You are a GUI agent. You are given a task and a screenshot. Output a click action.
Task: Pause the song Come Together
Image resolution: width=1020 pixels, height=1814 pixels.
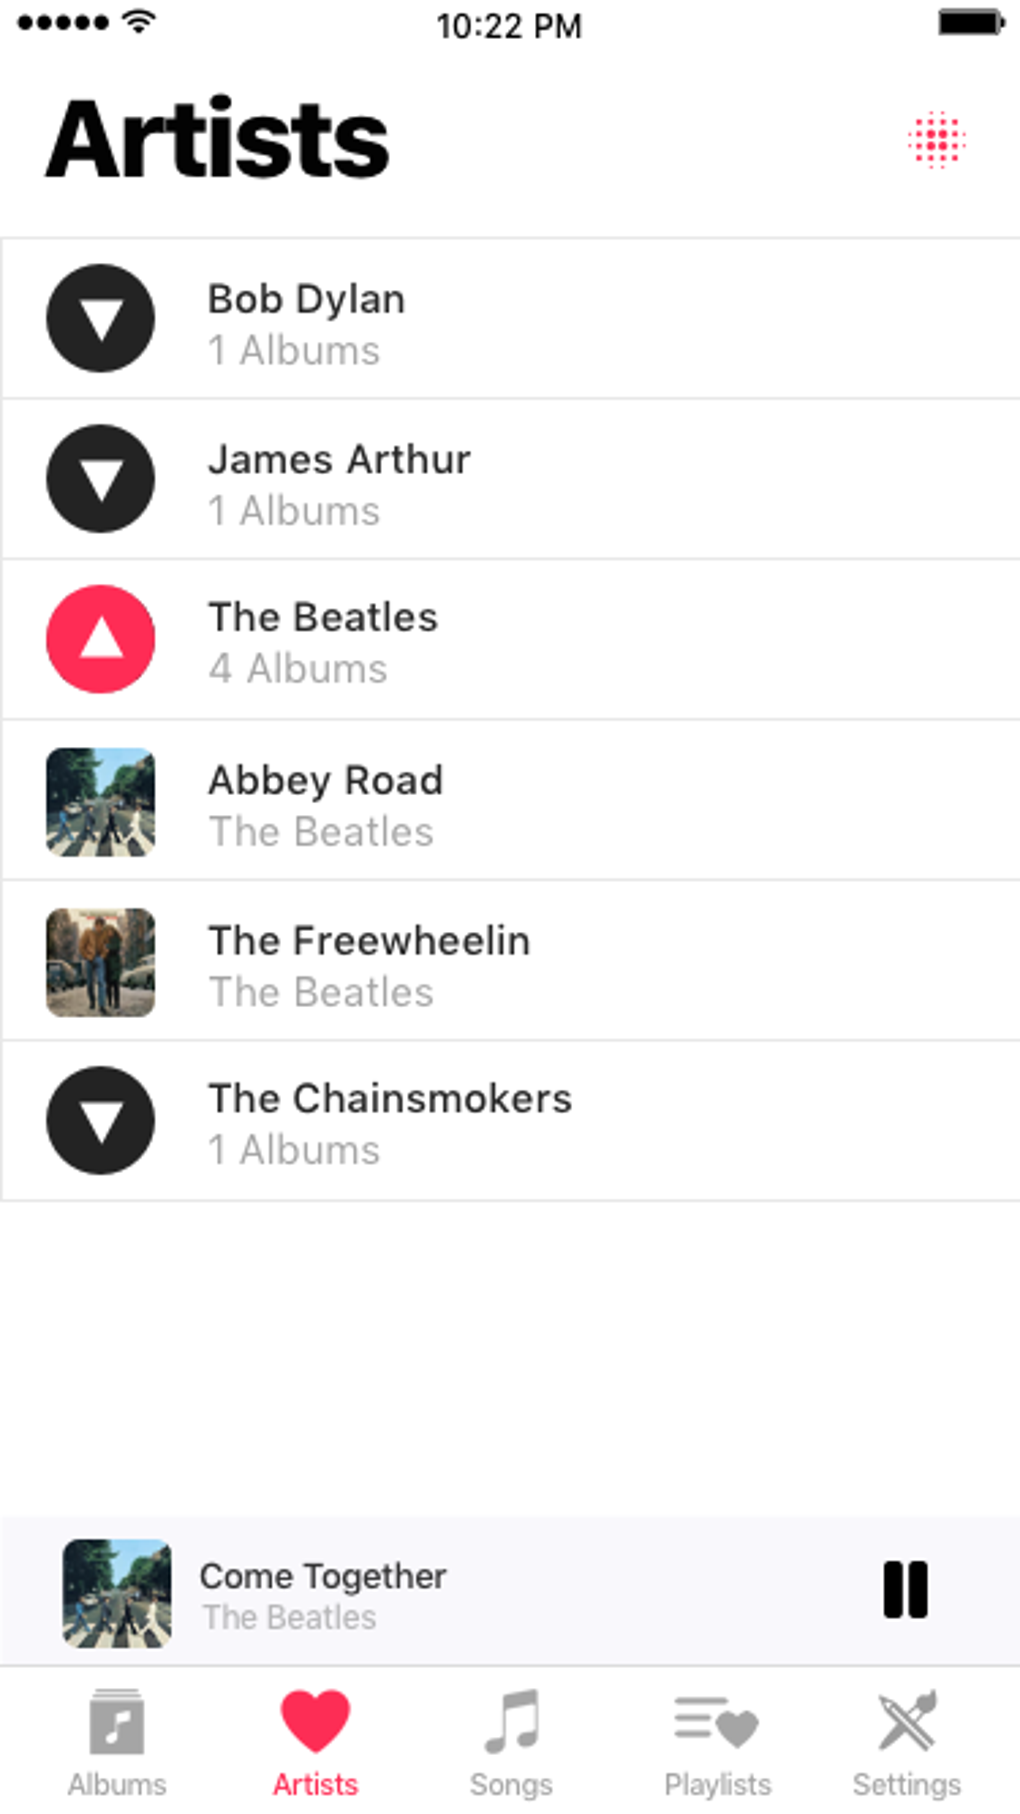coord(905,1590)
